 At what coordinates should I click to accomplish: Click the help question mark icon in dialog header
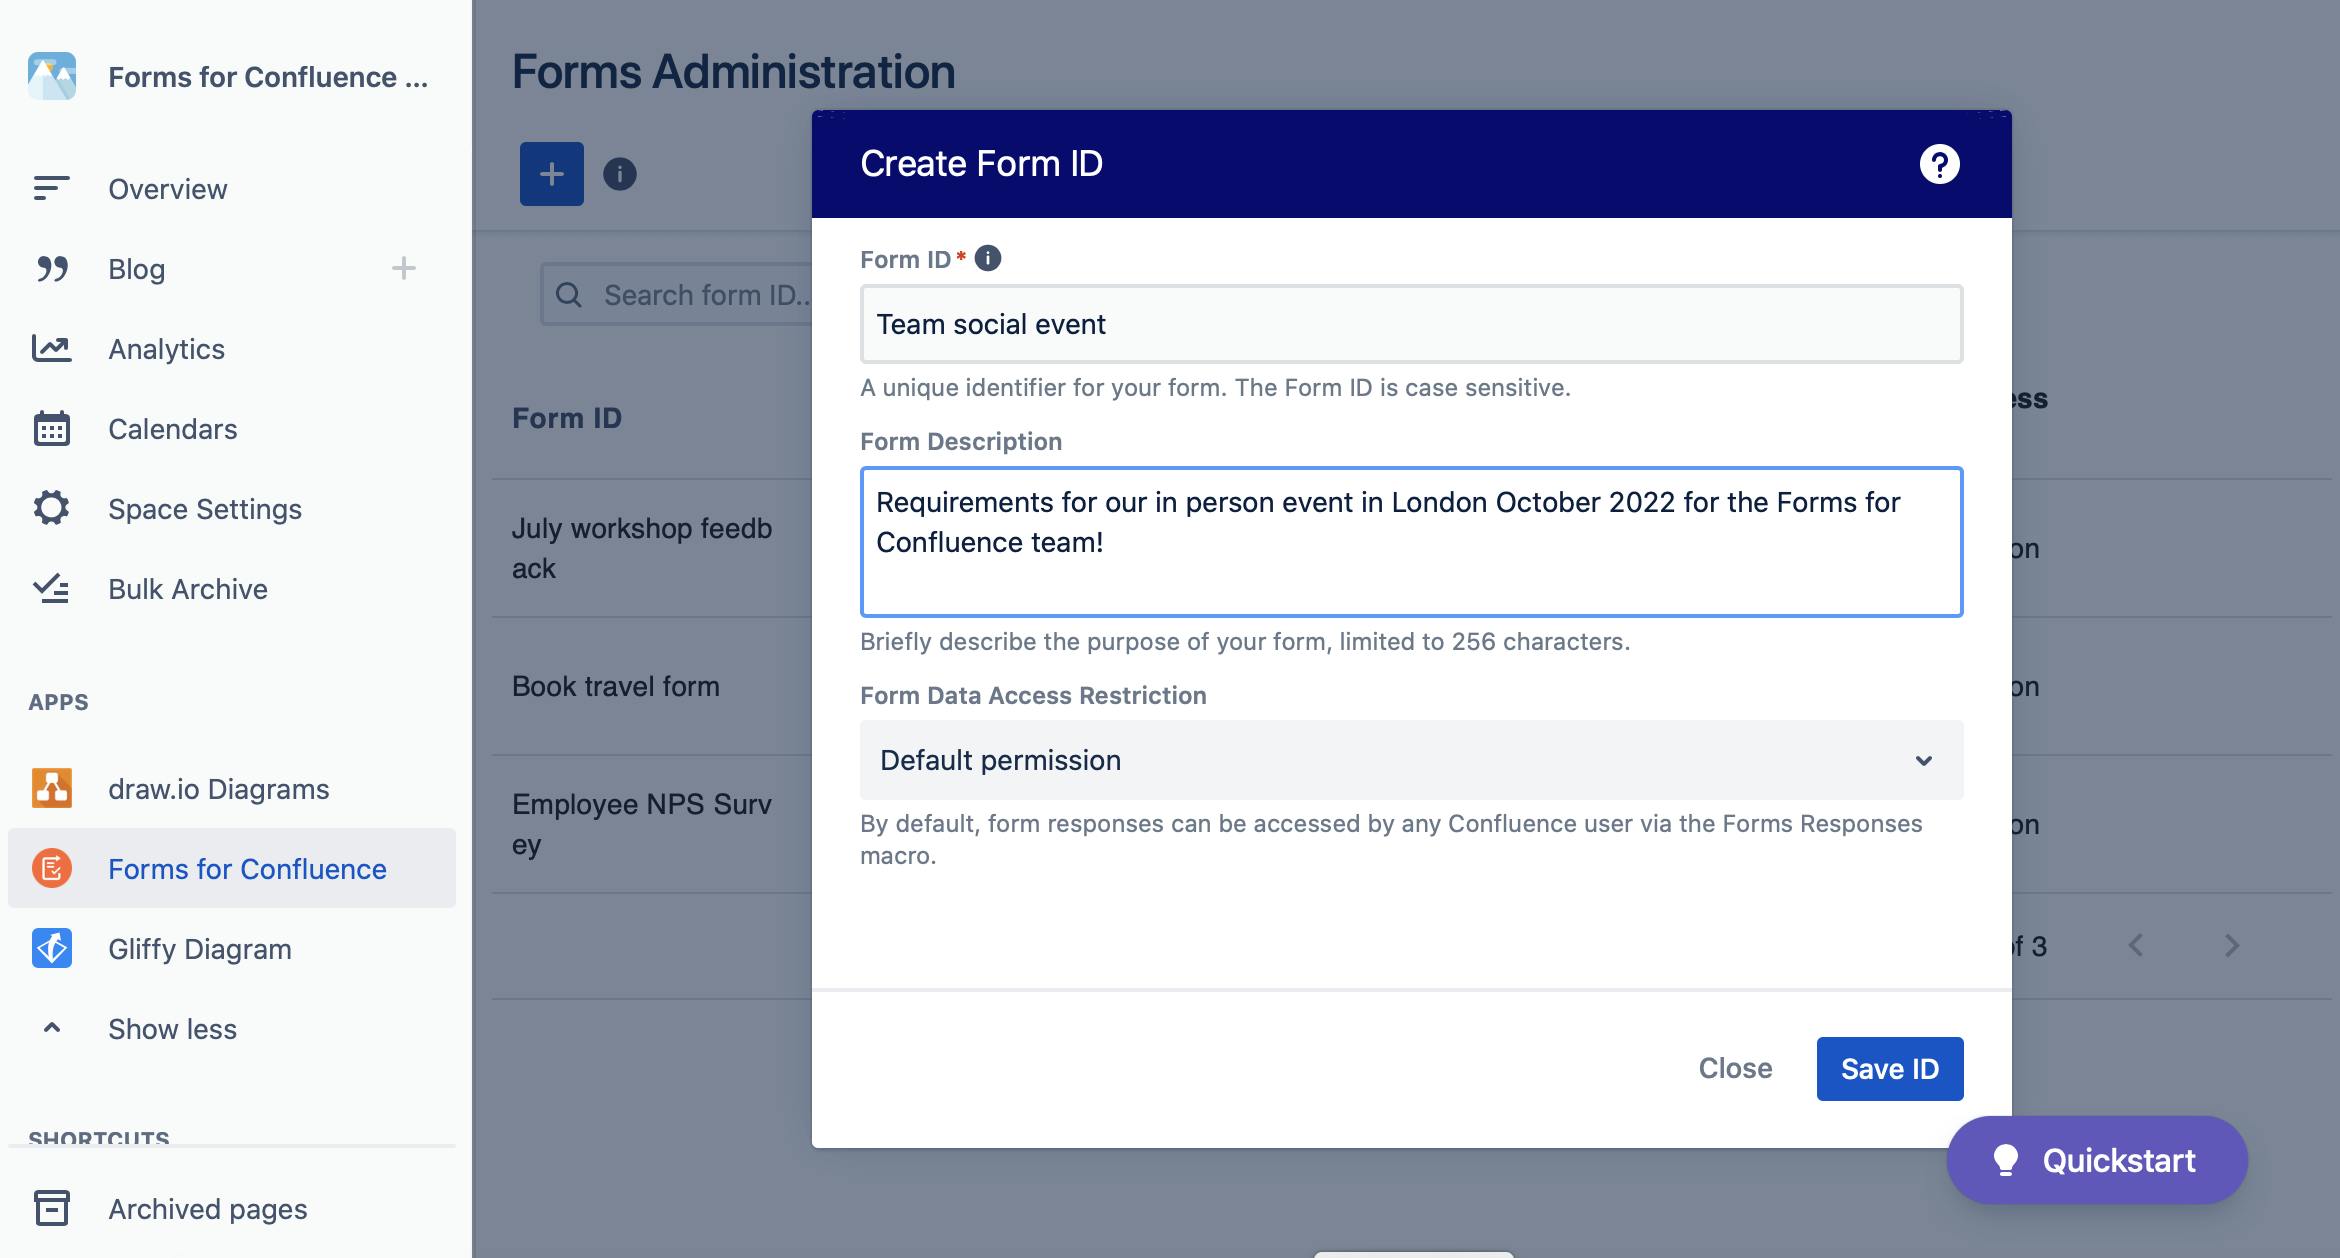click(x=1939, y=164)
